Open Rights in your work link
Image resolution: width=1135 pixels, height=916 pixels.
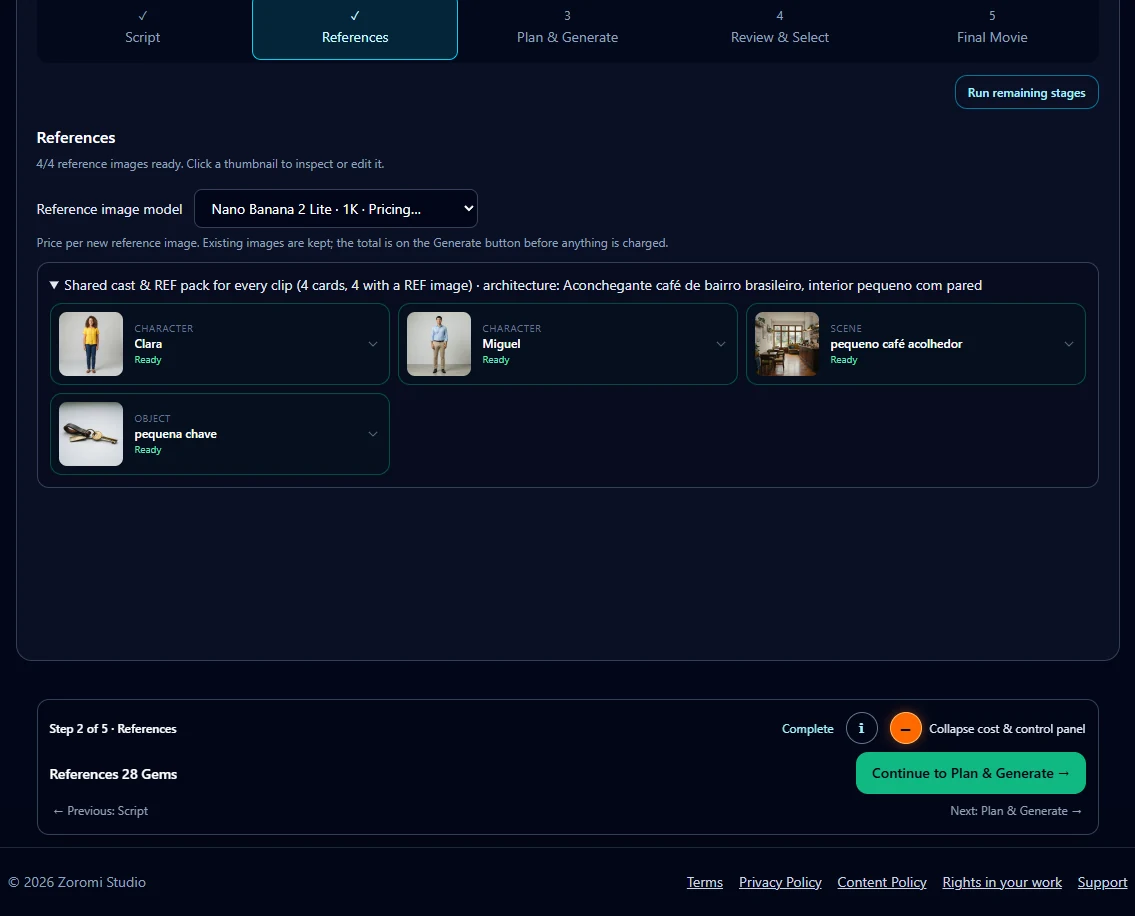pyautogui.click(x=1002, y=882)
